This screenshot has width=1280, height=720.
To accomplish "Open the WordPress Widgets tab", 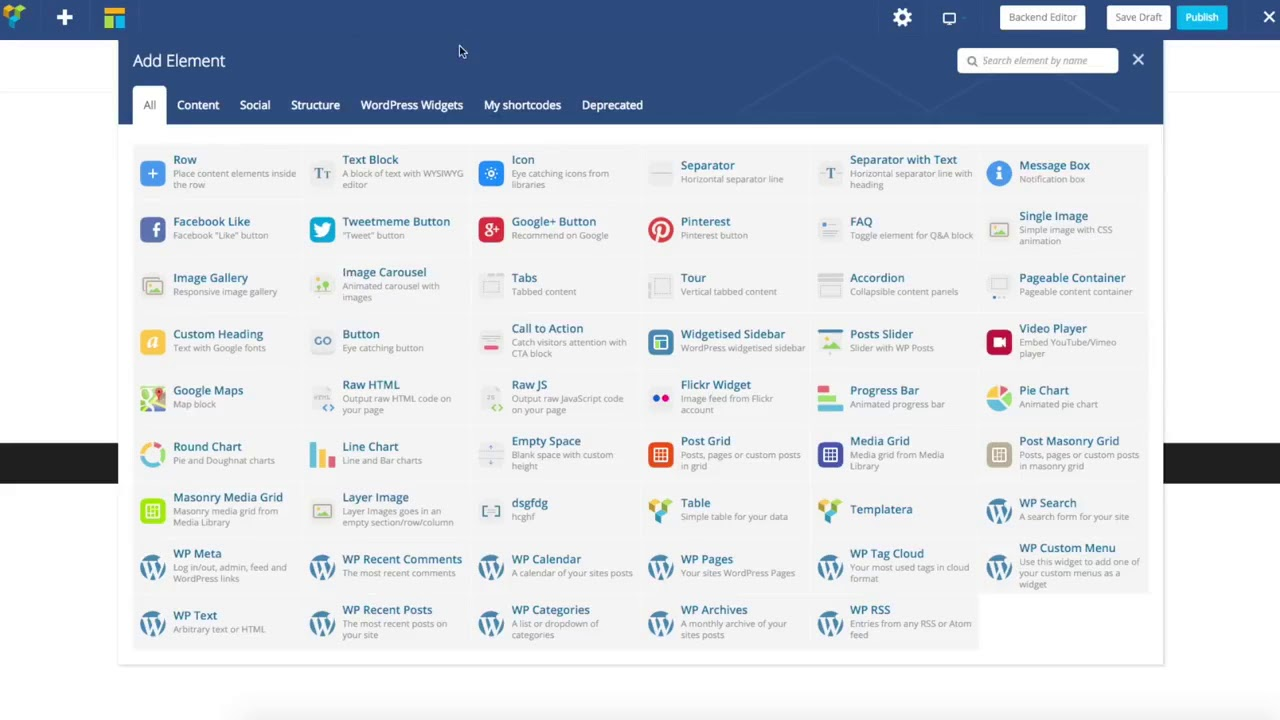I will point(411,105).
